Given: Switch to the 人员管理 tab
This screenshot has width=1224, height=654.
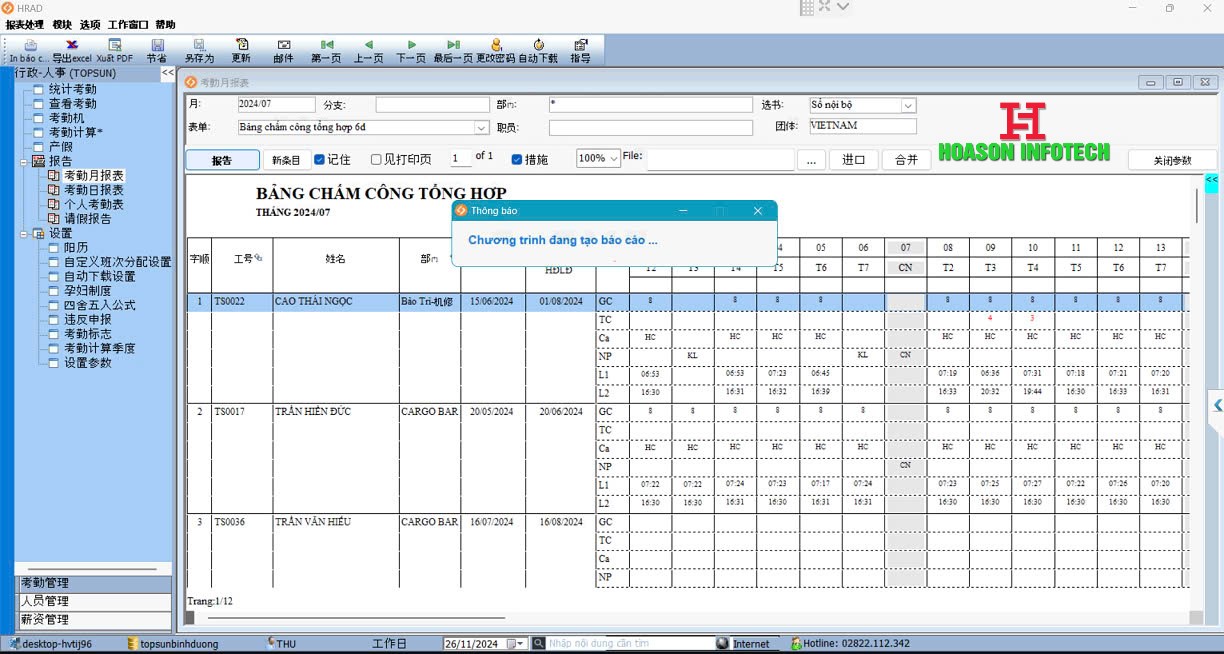Looking at the screenshot, I should click(x=94, y=601).
